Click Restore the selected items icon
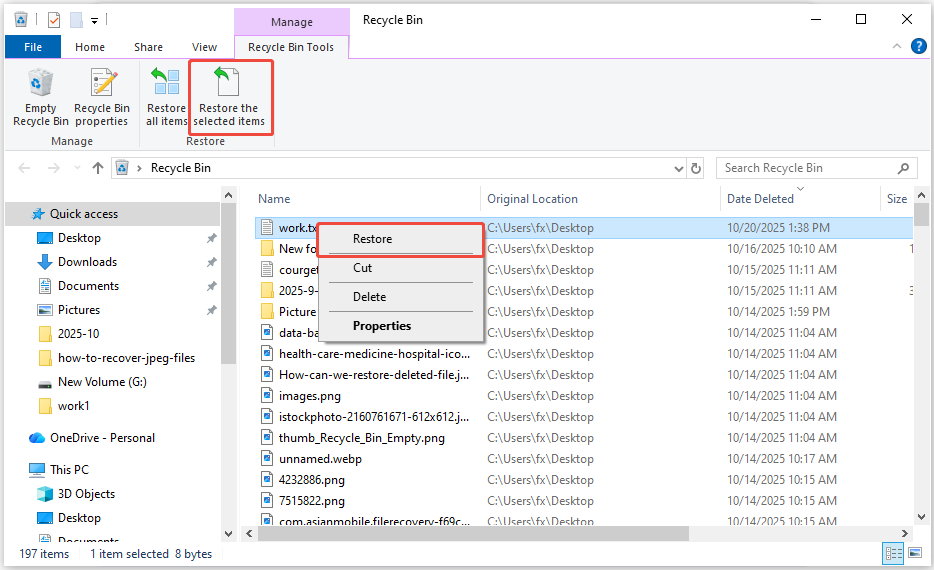Image resolution: width=934 pixels, height=570 pixels. (x=231, y=98)
